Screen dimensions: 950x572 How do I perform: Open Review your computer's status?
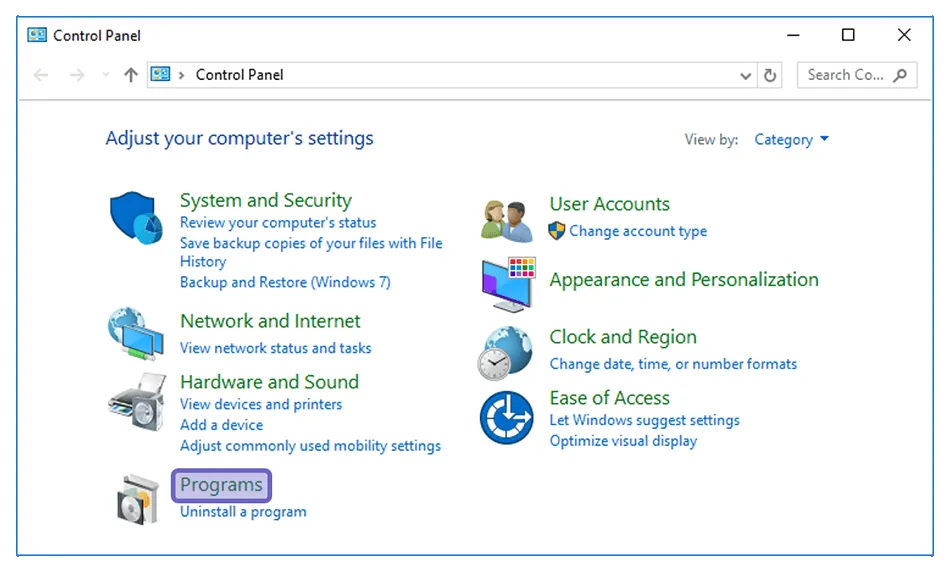click(x=277, y=222)
